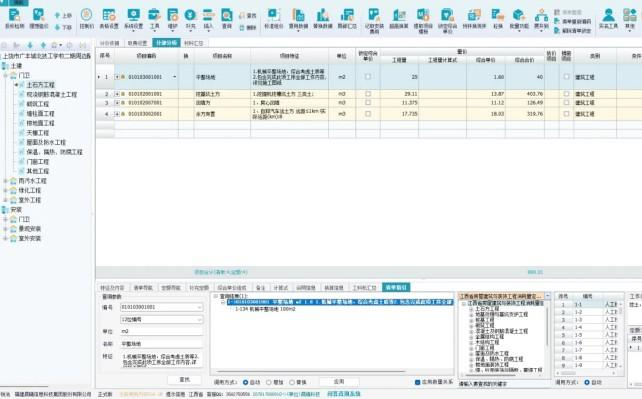The image size is (642, 399).
Task: Click the 提取项目模板 template icon
Action: (x=423, y=15)
